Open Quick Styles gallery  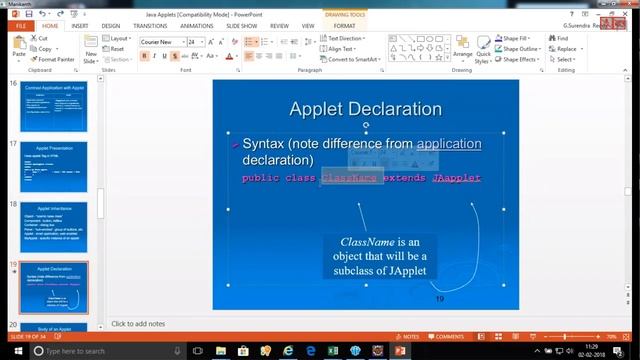coord(483,49)
